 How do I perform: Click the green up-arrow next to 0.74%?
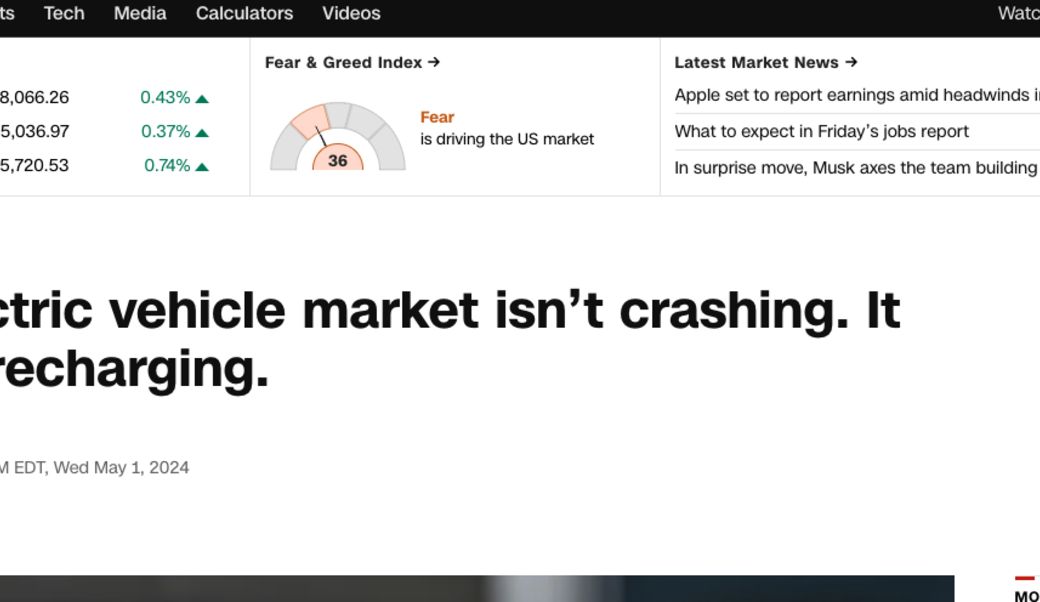pyautogui.click(x=202, y=165)
